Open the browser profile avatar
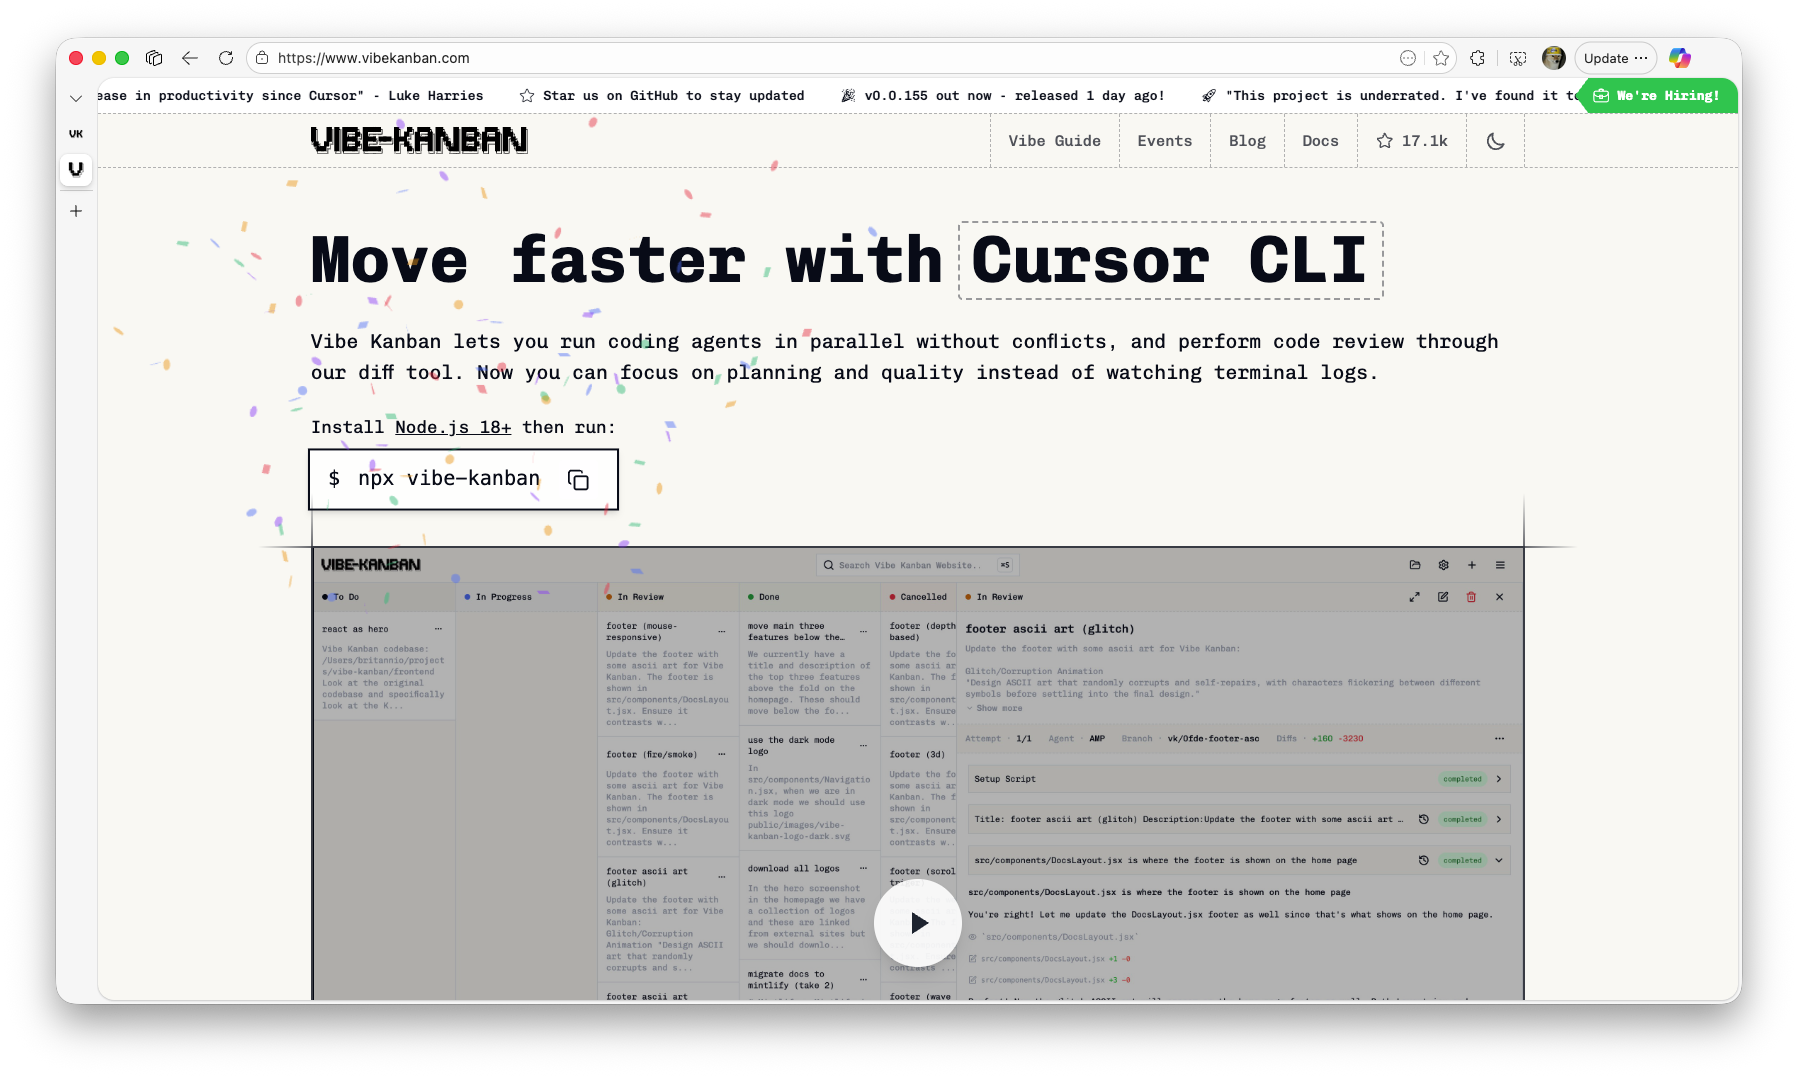 tap(1554, 58)
